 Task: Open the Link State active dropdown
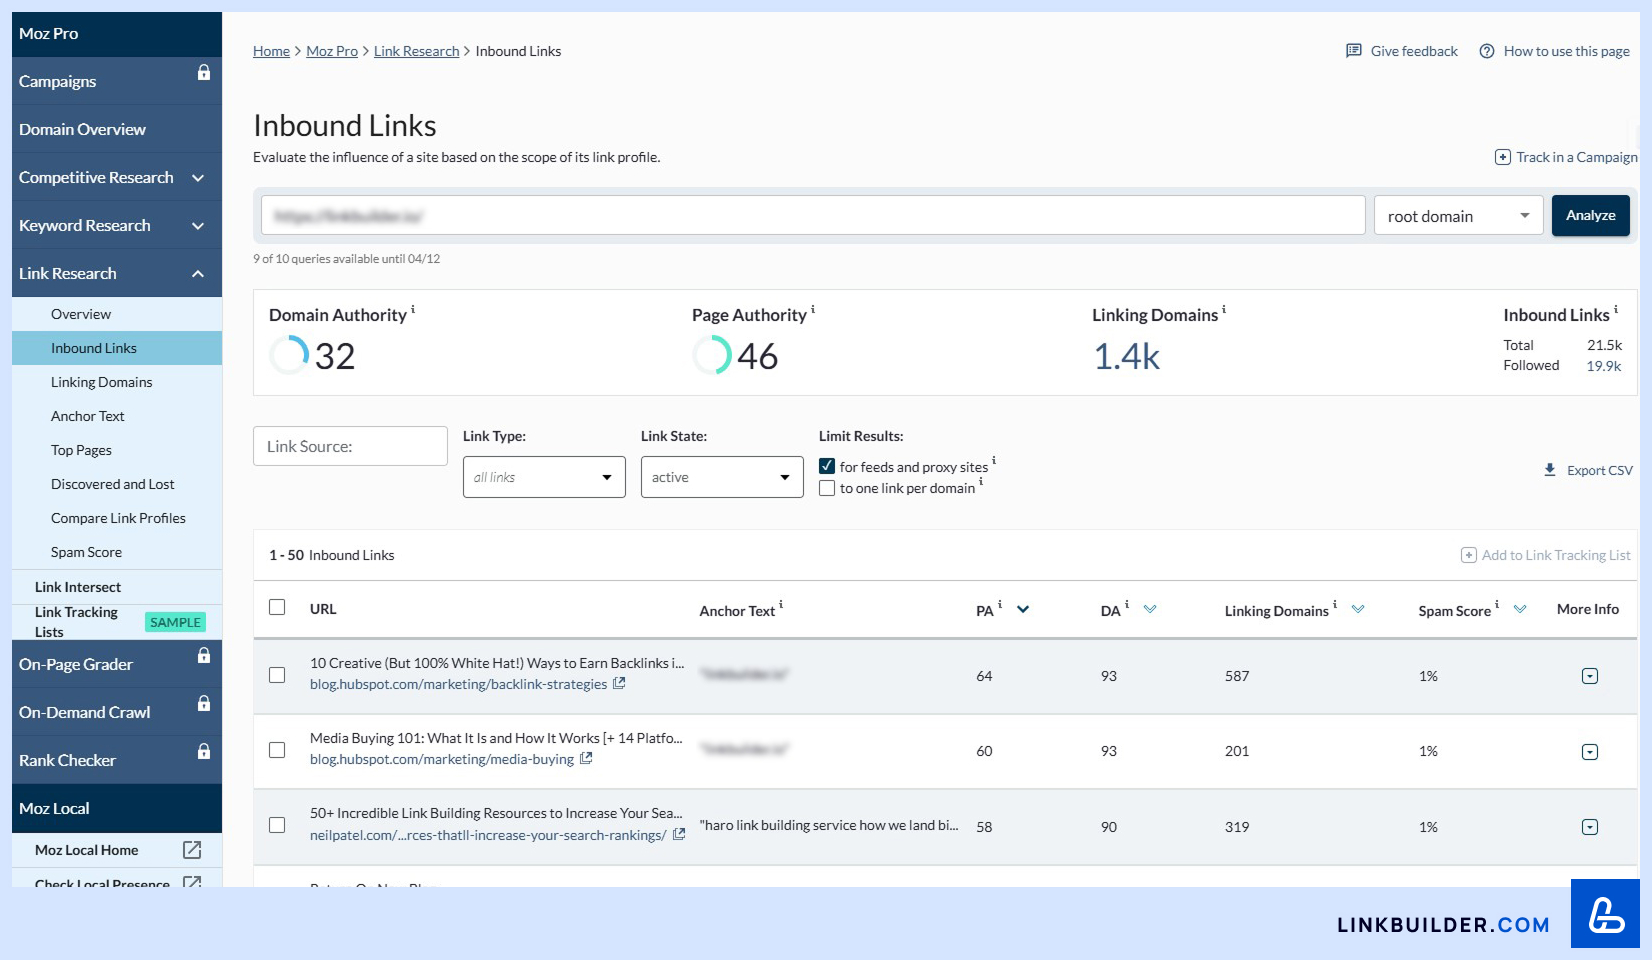722,477
